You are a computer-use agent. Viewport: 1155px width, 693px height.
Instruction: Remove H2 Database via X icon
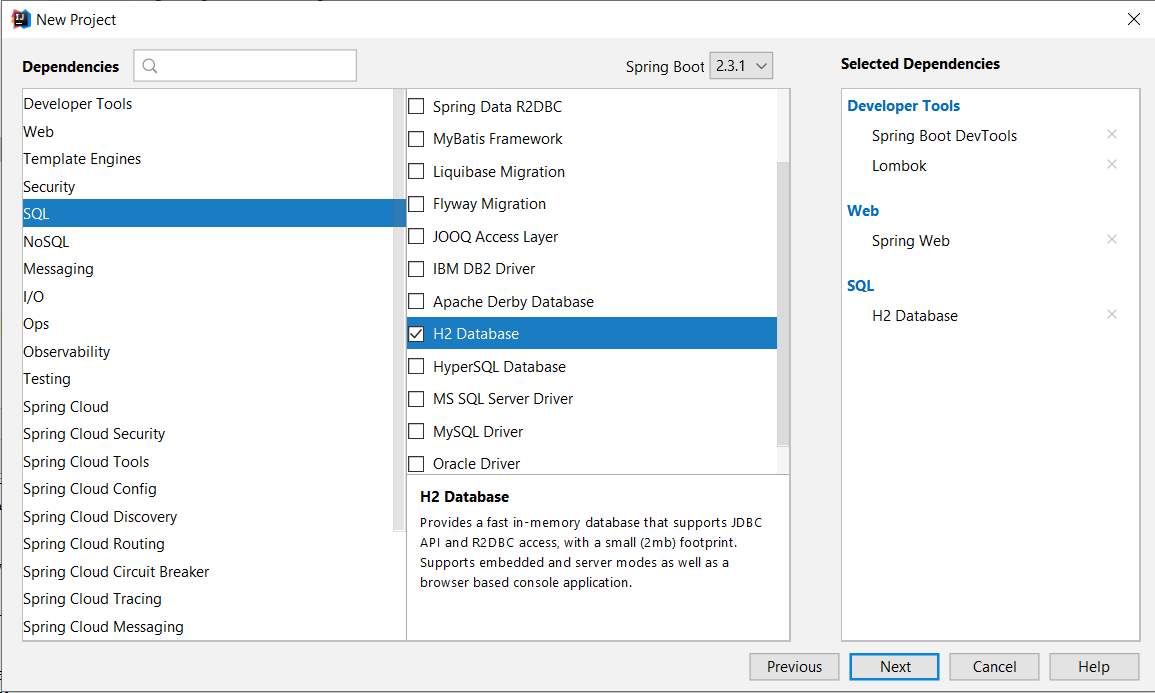[1111, 315]
